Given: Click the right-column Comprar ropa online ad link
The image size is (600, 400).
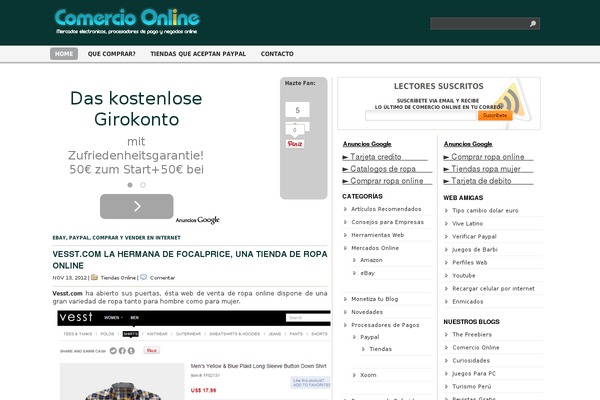Looking at the screenshot, I should click(x=488, y=157).
